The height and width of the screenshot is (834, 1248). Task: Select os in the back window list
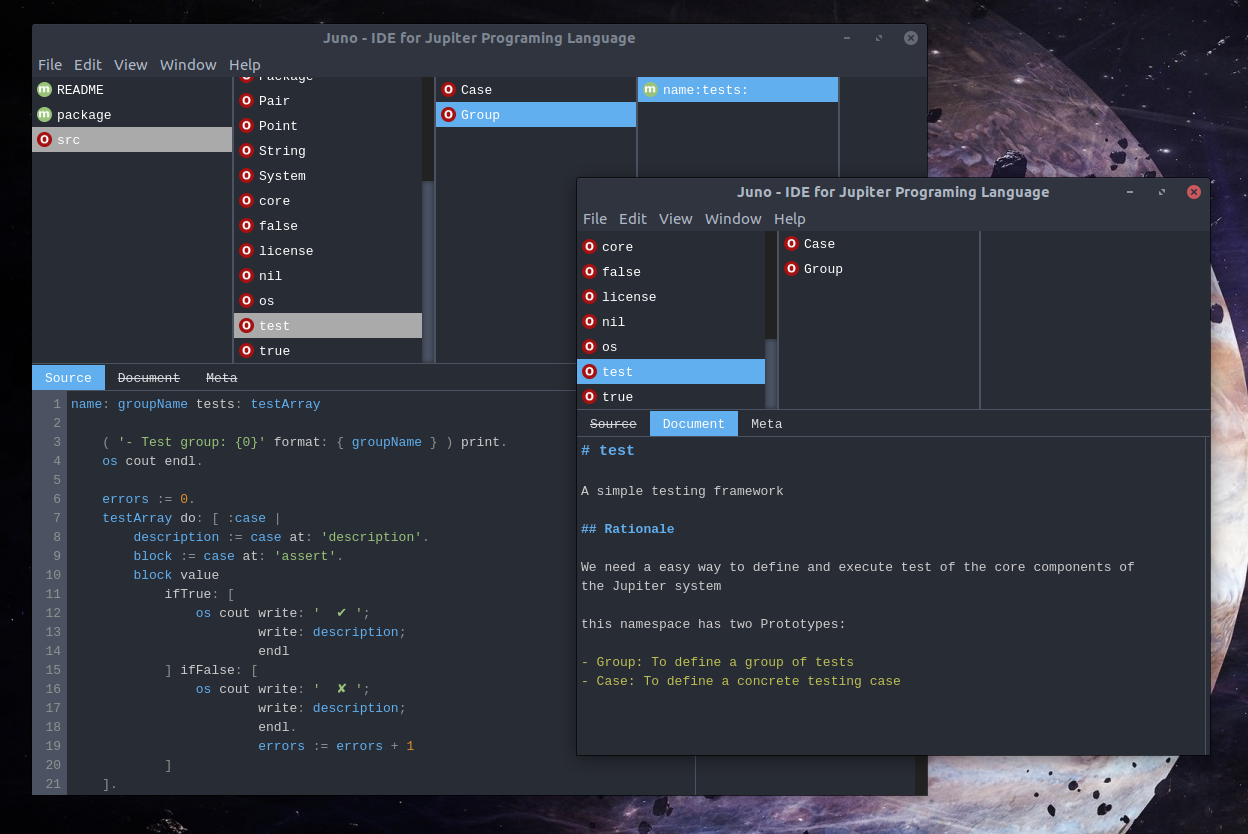point(328,301)
